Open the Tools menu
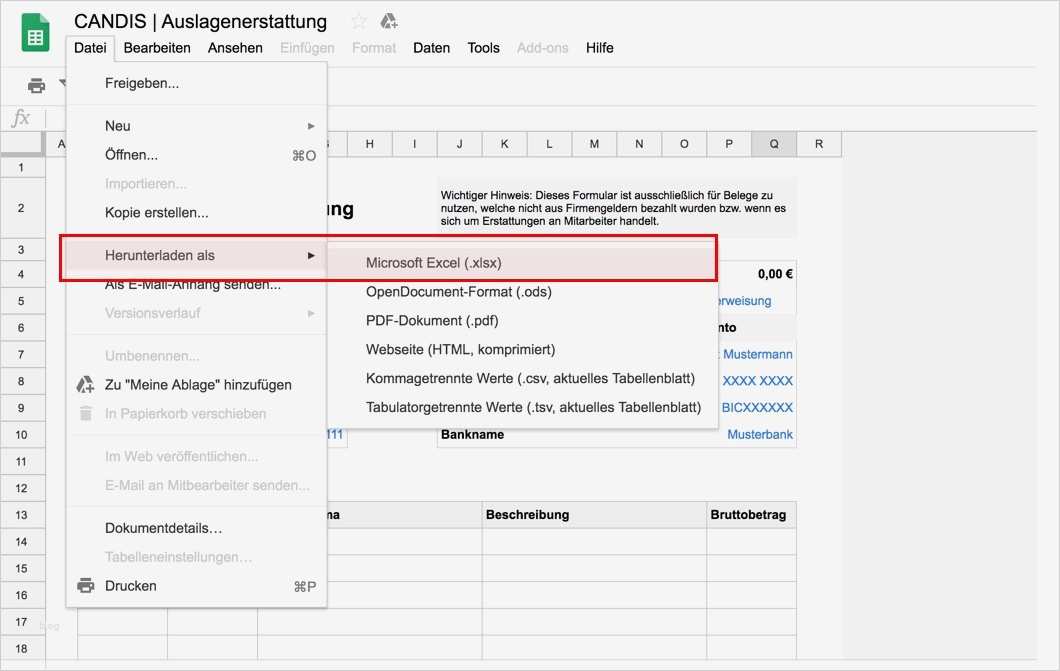Viewport: 1060px width, 671px height. coord(483,47)
